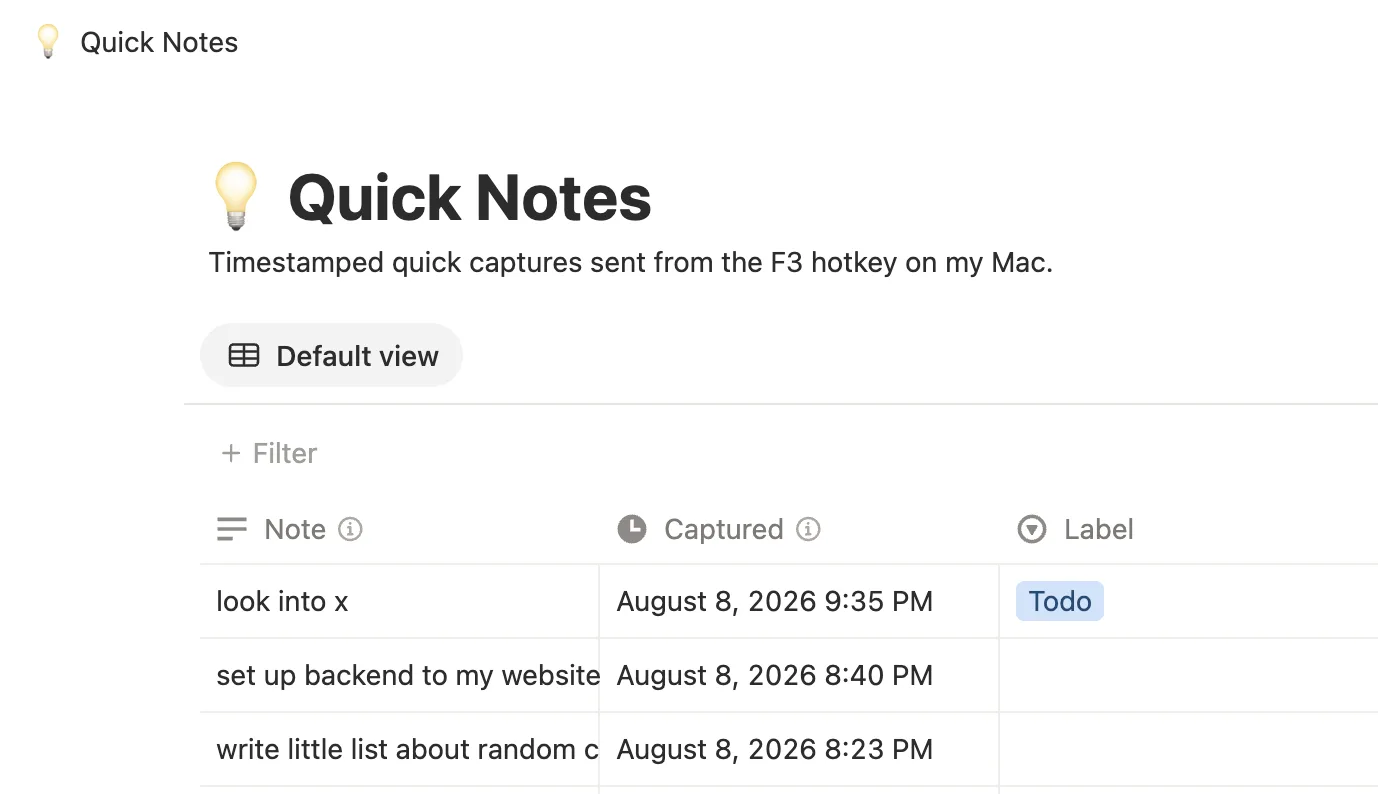Click the lightbulb icon in the breadcrumb

(47, 42)
